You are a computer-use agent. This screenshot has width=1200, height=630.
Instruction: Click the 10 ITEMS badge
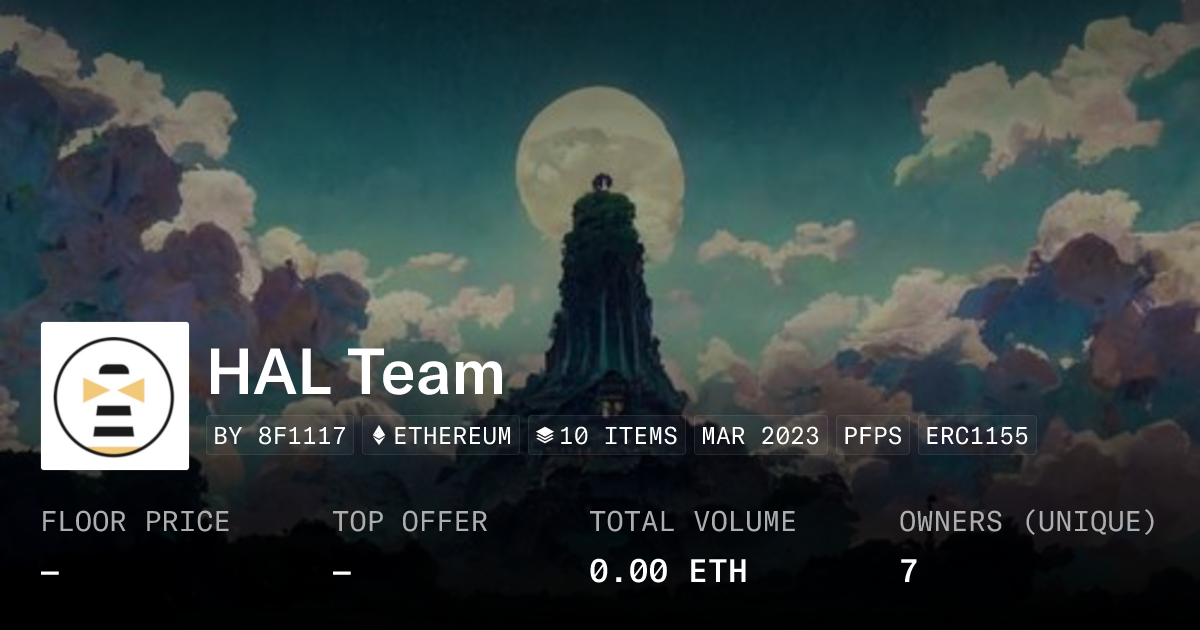[x=607, y=436]
